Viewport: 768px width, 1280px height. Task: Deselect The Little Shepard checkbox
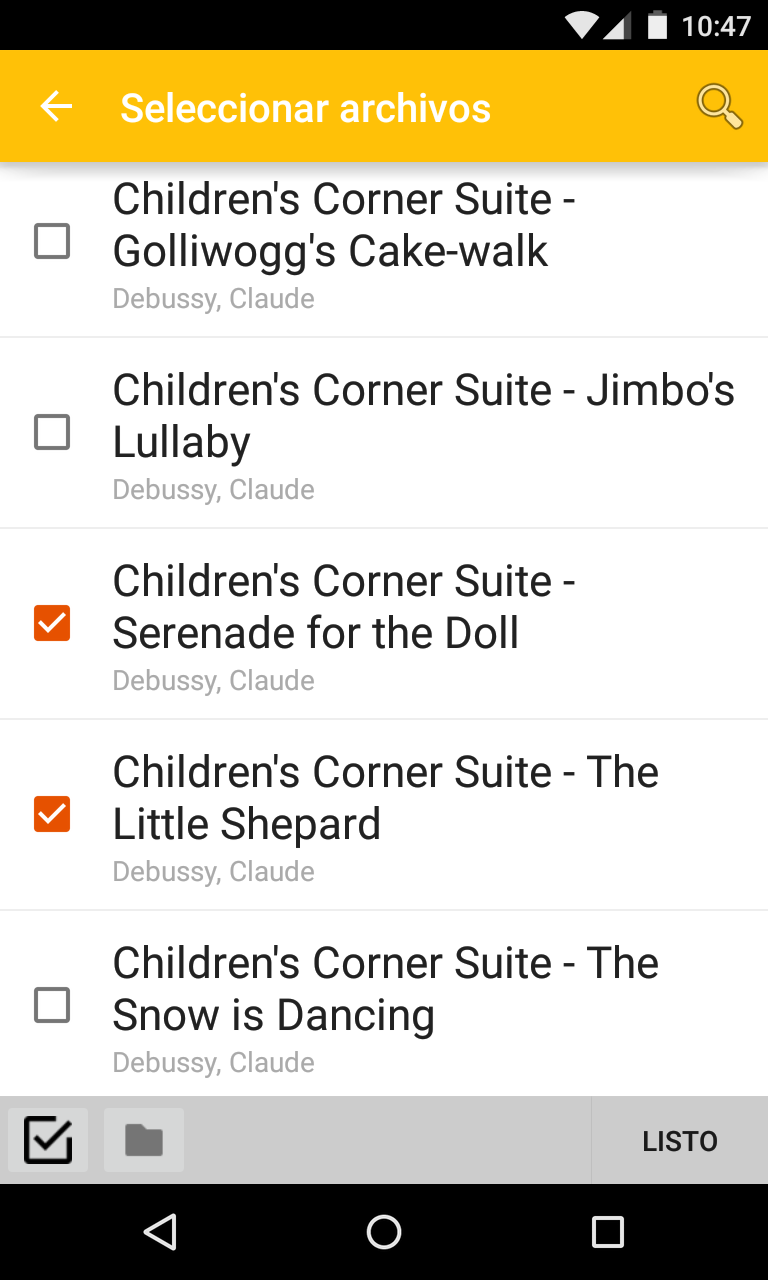(52, 814)
